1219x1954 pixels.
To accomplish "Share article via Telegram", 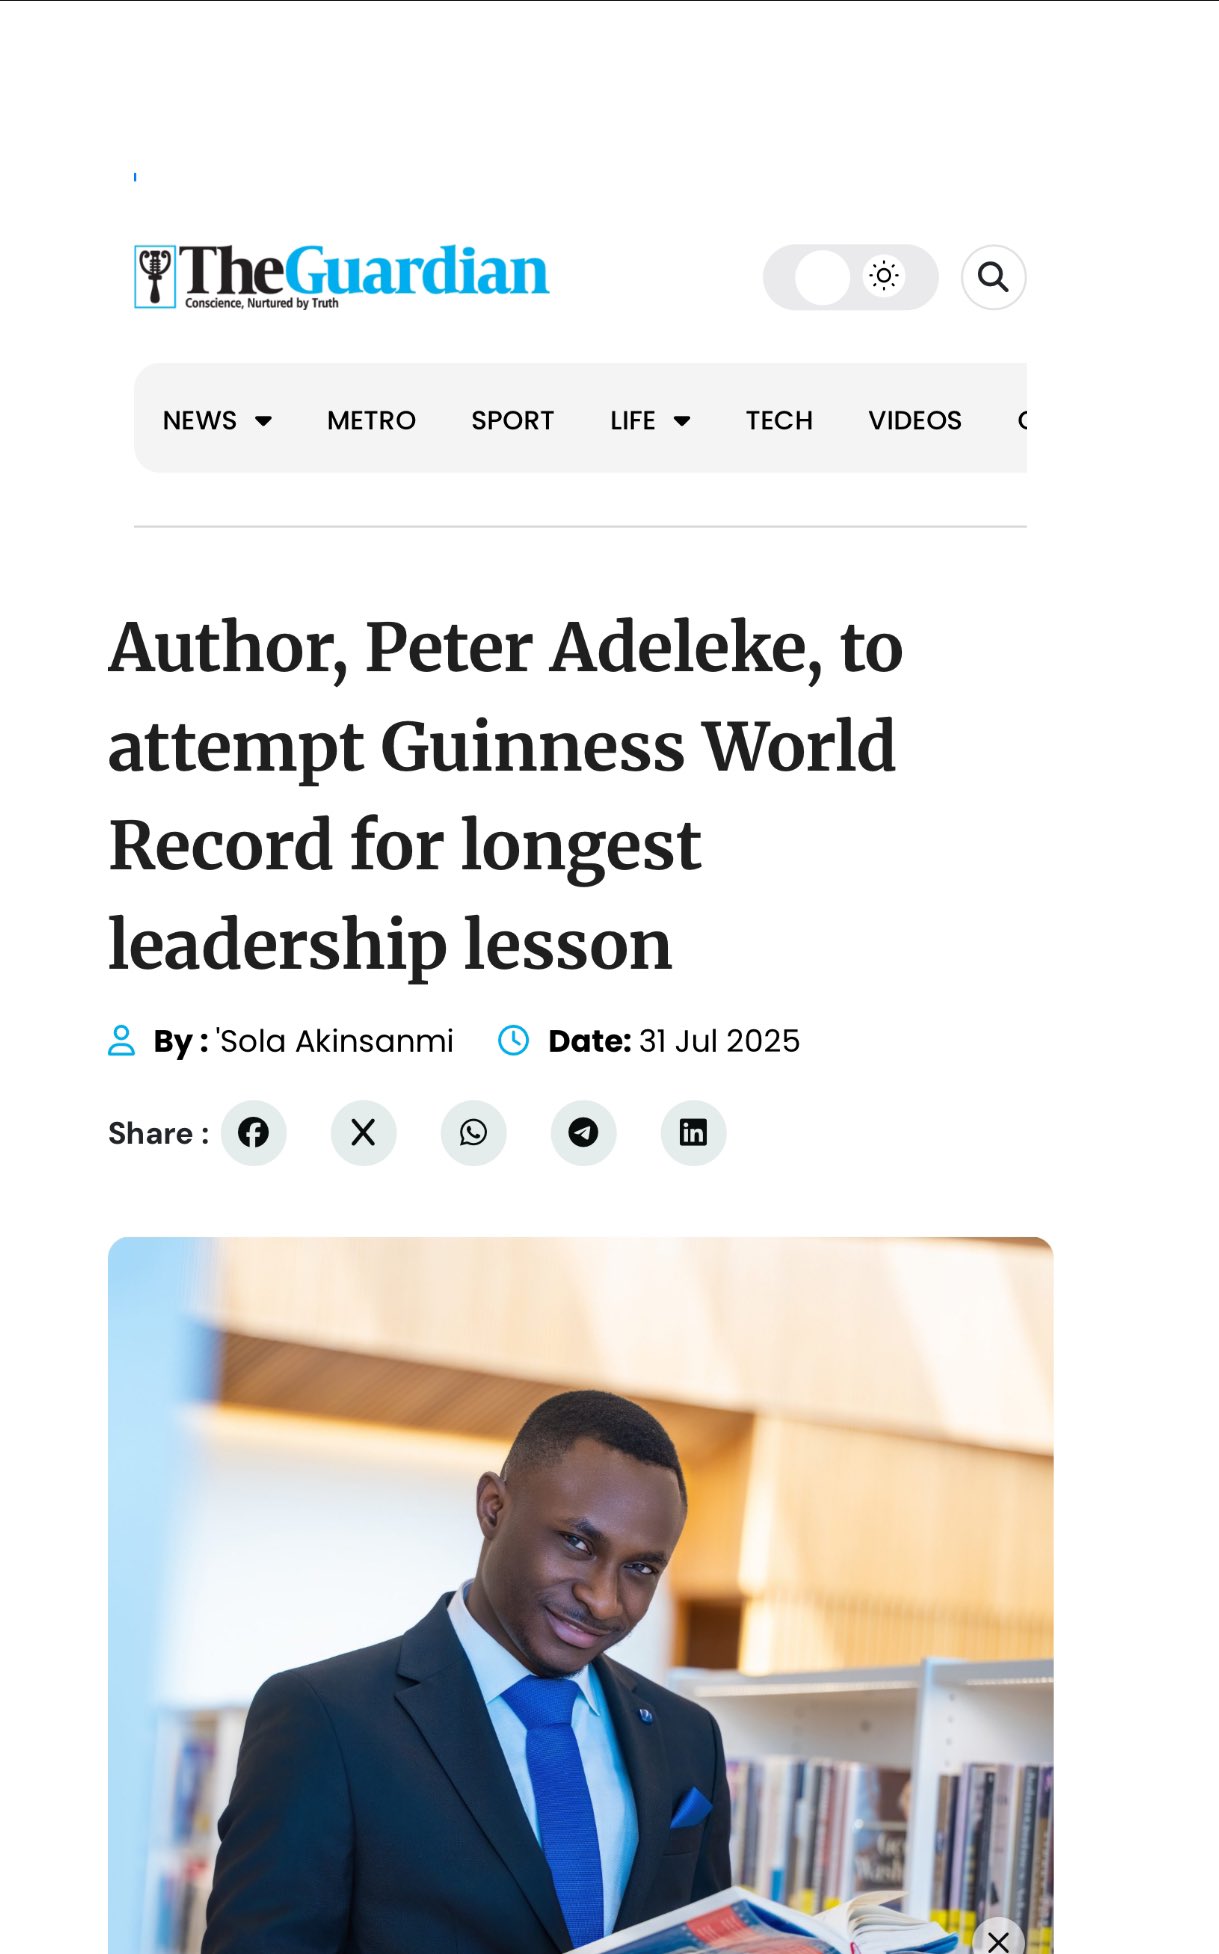I will tap(584, 1133).
